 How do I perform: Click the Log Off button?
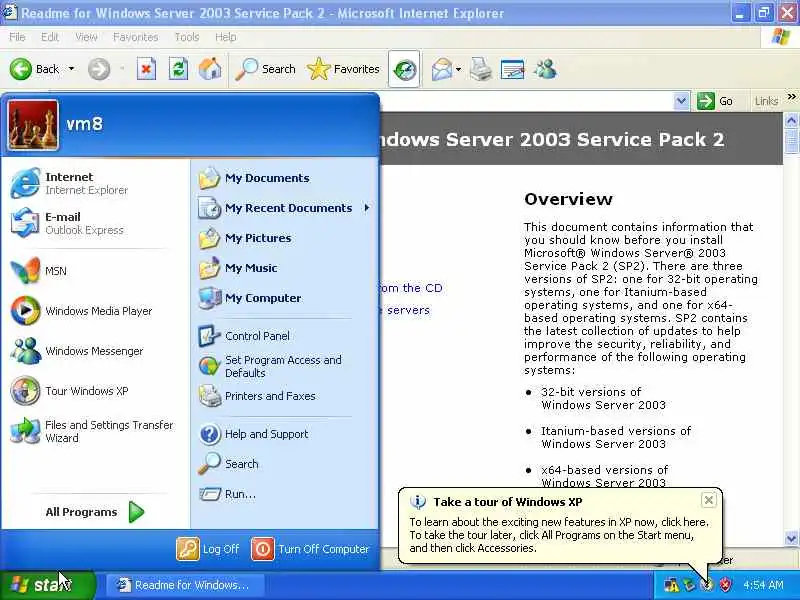(x=208, y=549)
